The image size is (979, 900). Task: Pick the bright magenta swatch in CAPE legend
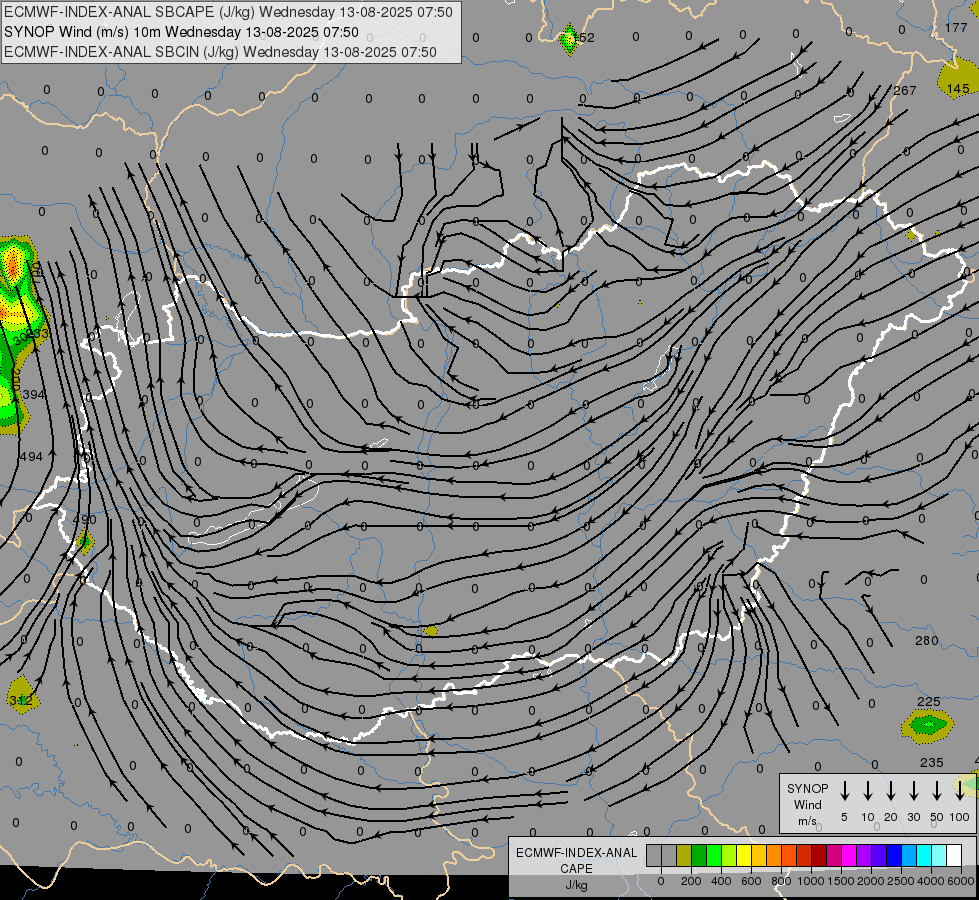849,856
